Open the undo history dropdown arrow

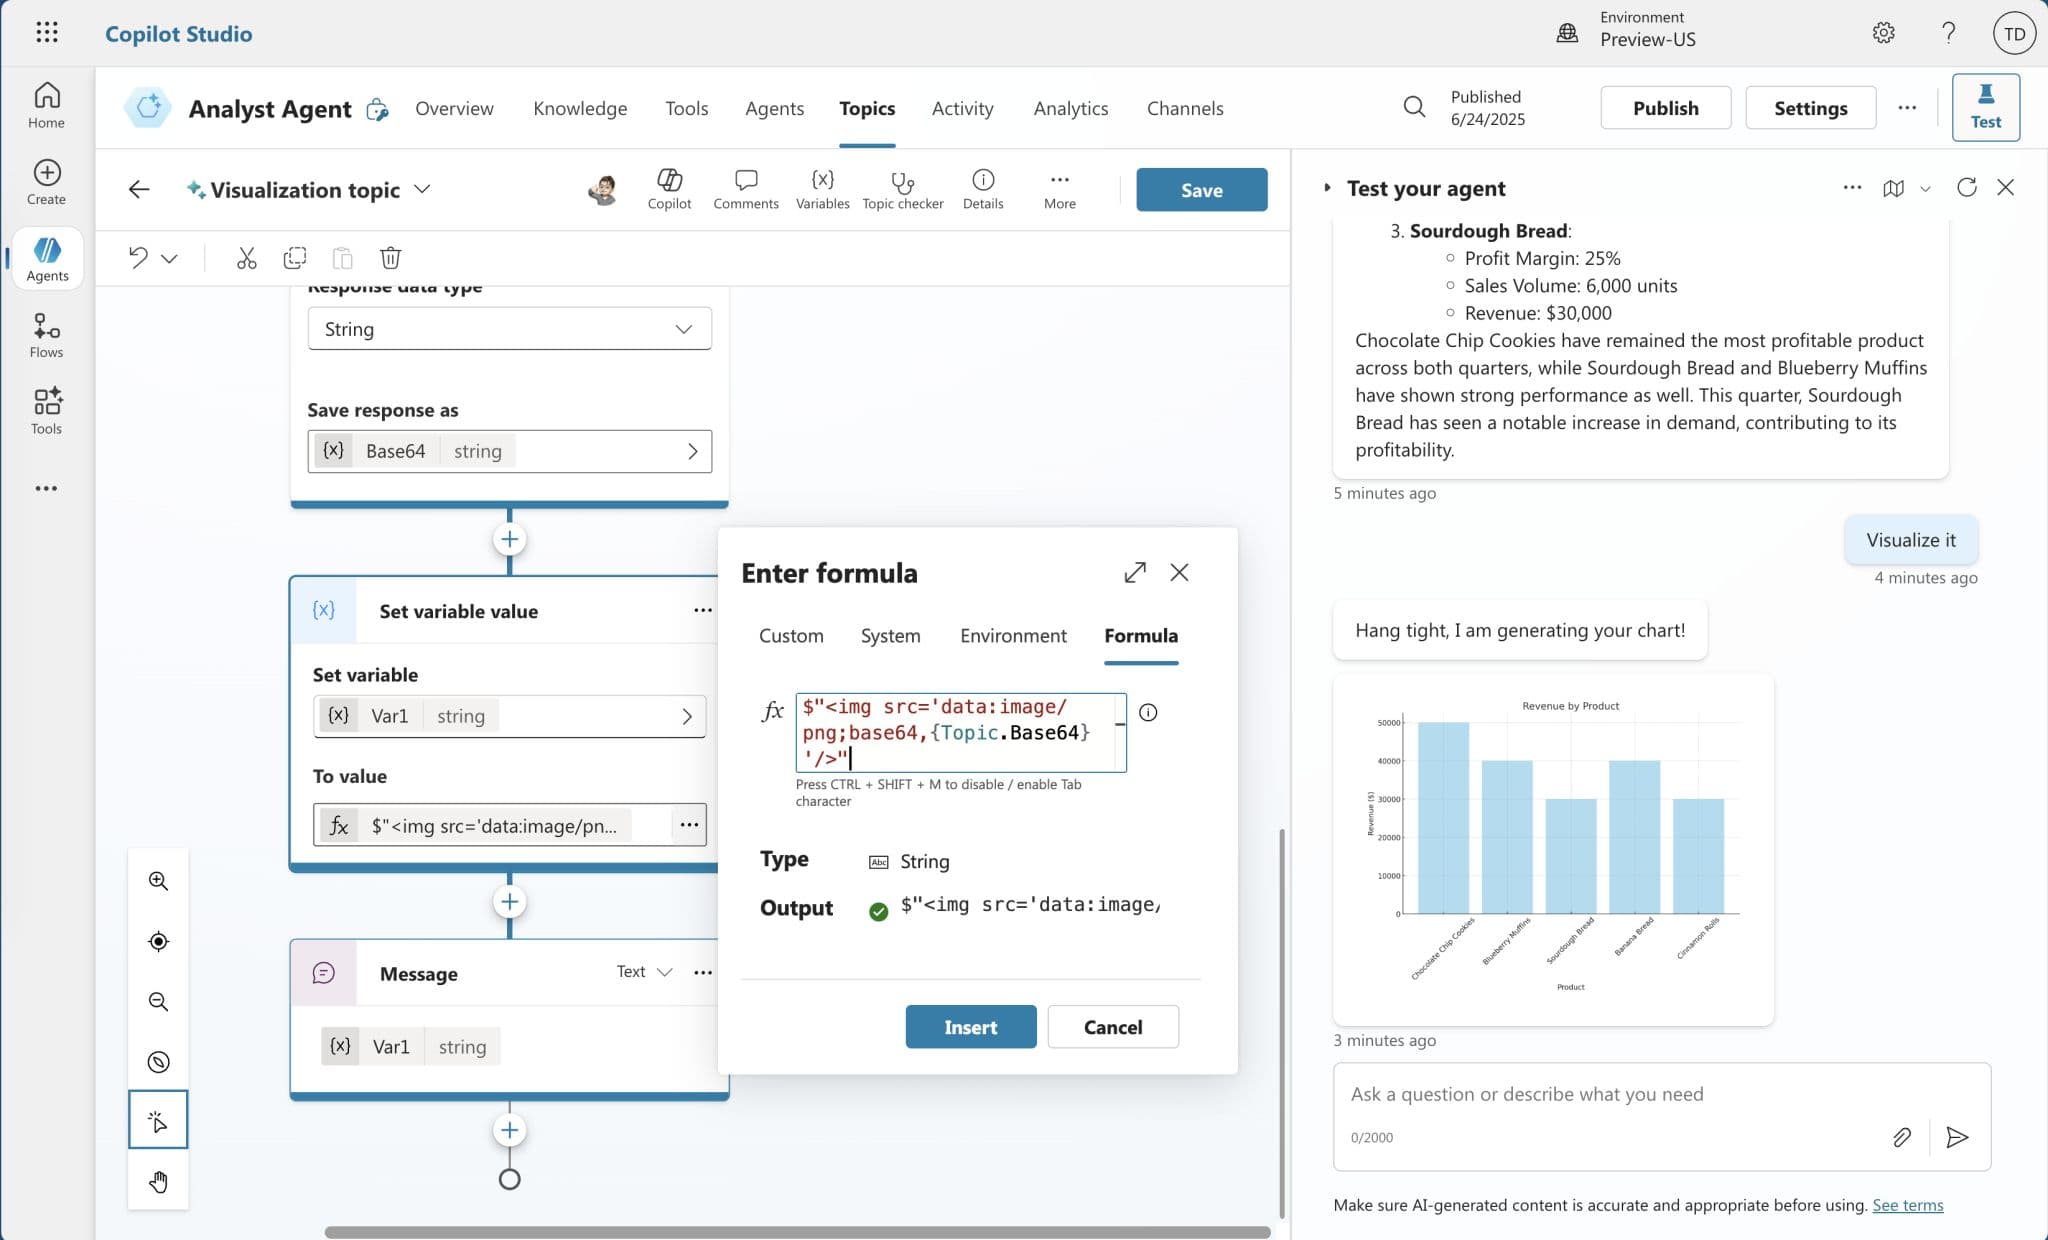(x=170, y=259)
